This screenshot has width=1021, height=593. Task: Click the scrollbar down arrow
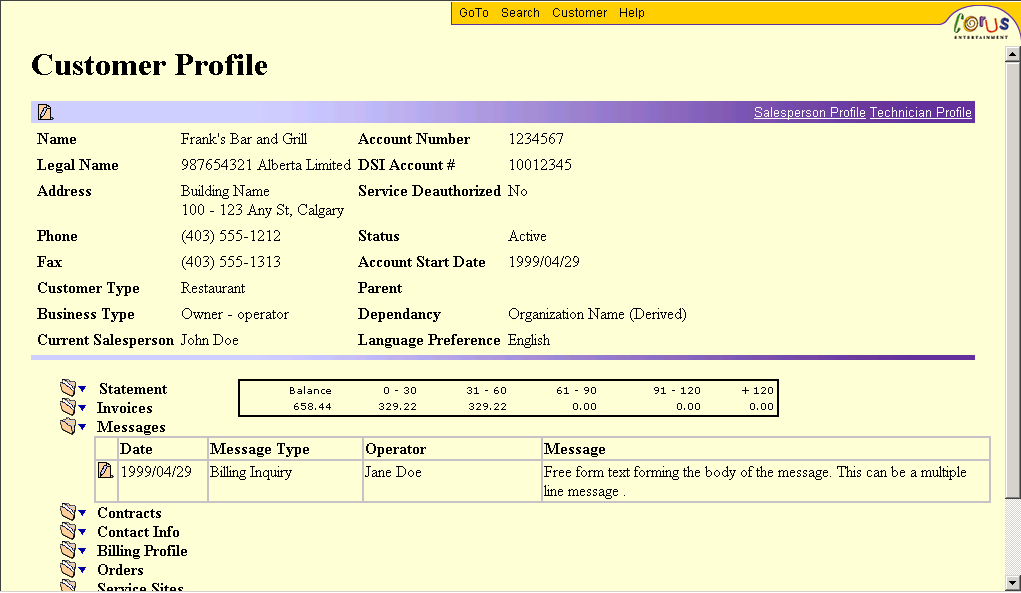[x=1013, y=583]
